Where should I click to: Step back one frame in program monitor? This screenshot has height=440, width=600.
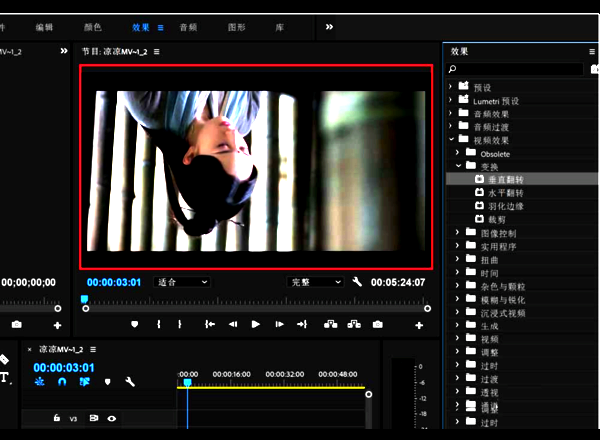tap(233, 324)
